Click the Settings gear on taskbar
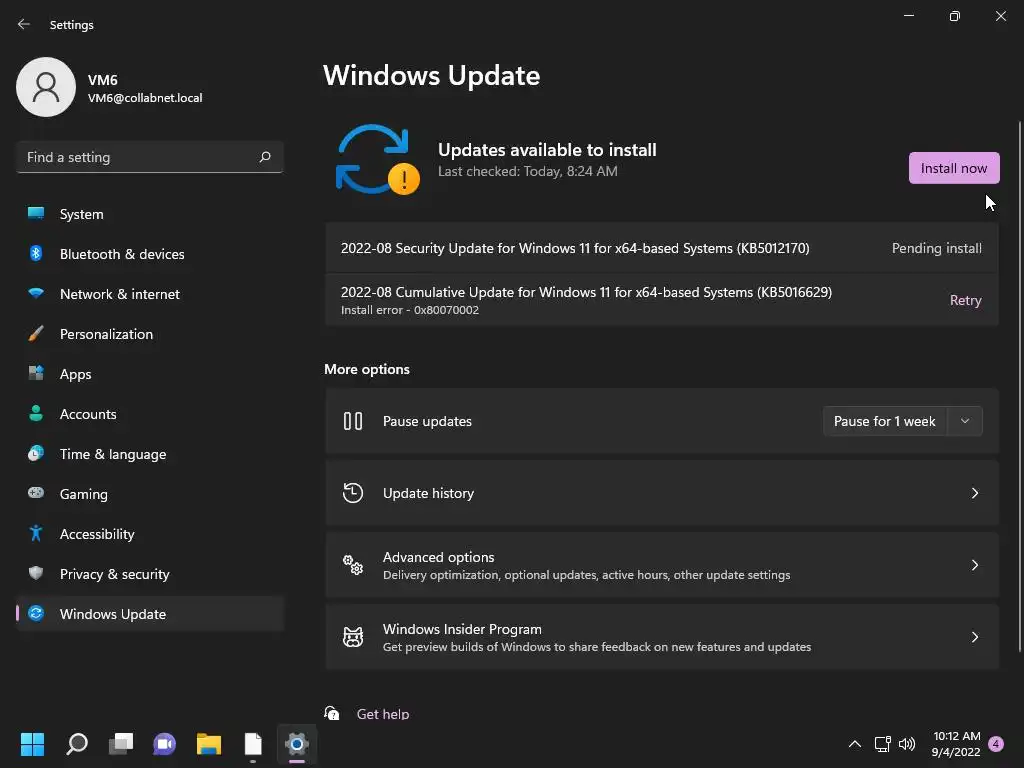The image size is (1024, 768). [x=296, y=744]
